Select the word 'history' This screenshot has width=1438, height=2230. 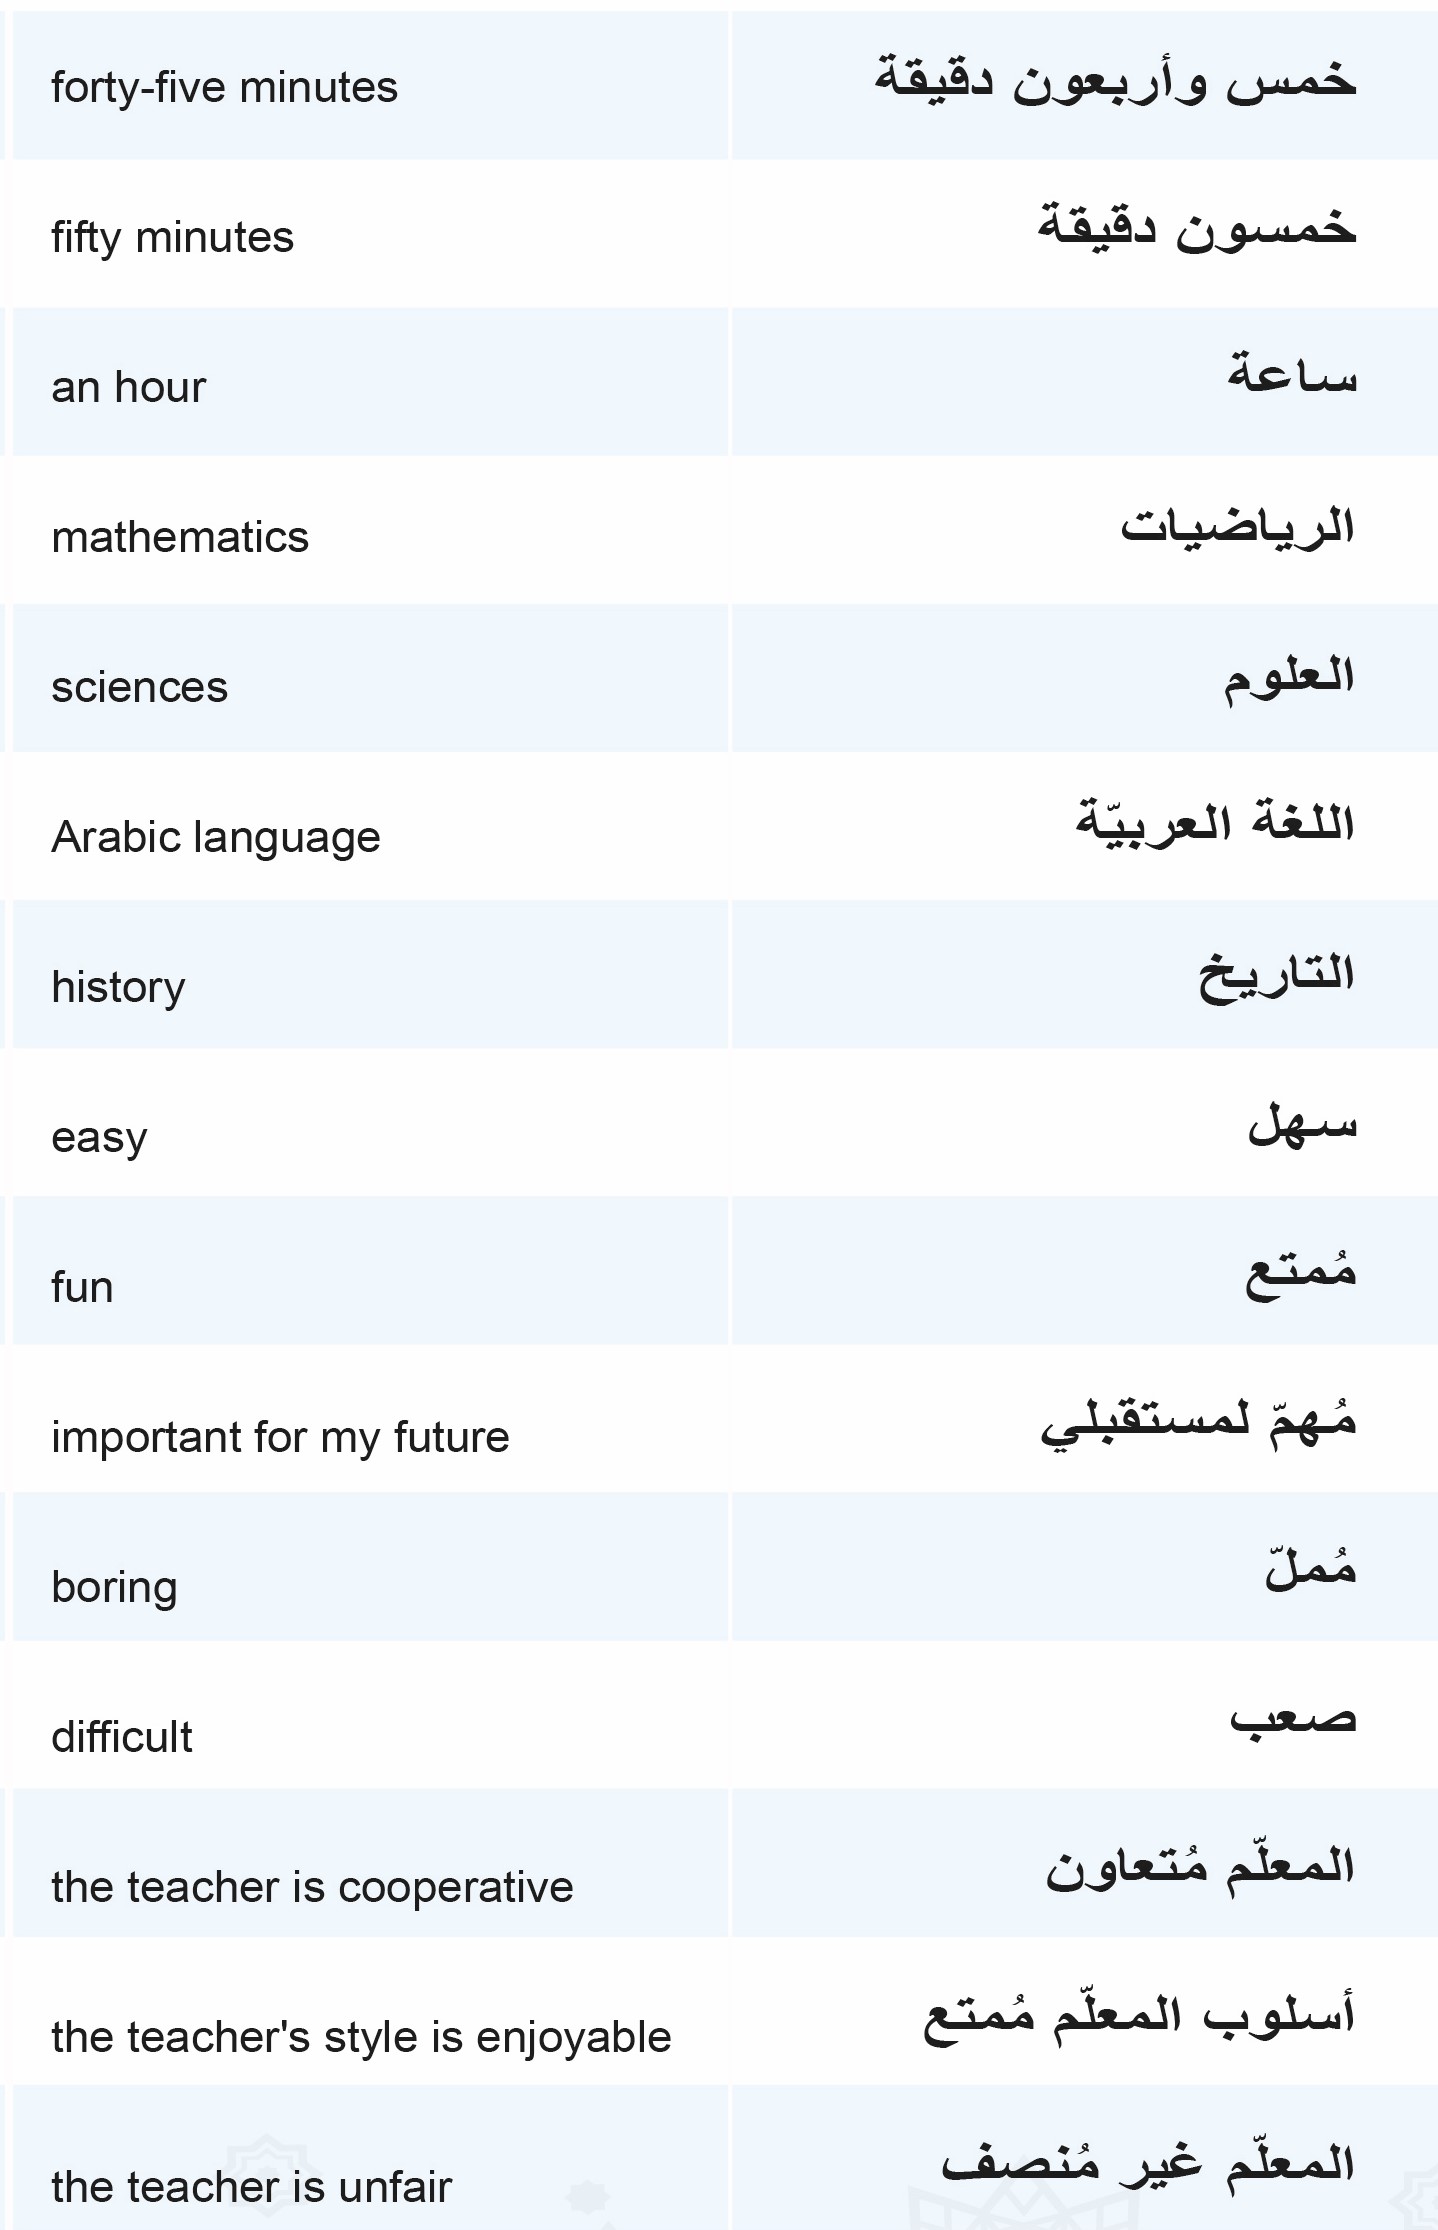[x=118, y=988]
